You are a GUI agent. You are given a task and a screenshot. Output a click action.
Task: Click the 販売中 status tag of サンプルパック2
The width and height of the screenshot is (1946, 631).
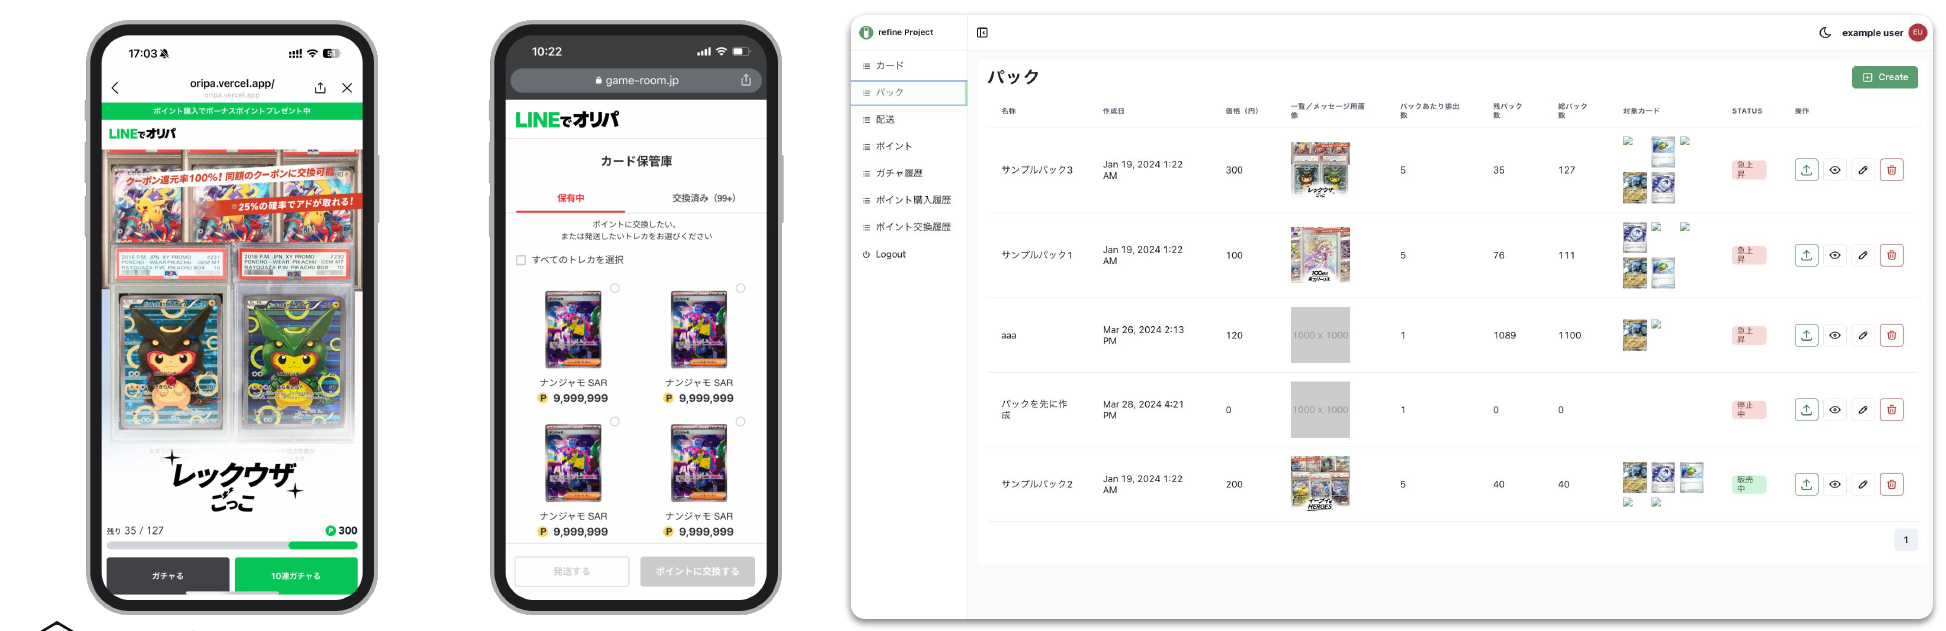pyautogui.click(x=1748, y=485)
